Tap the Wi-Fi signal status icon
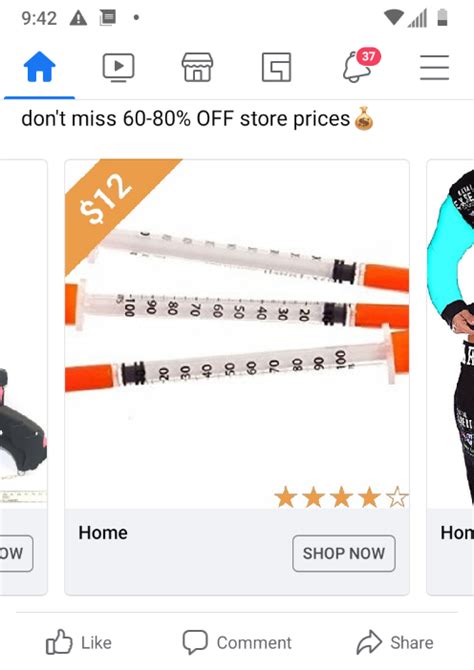The height and width of the screenshot is (670, 474). pyautogui.click(x=393, y=18)
